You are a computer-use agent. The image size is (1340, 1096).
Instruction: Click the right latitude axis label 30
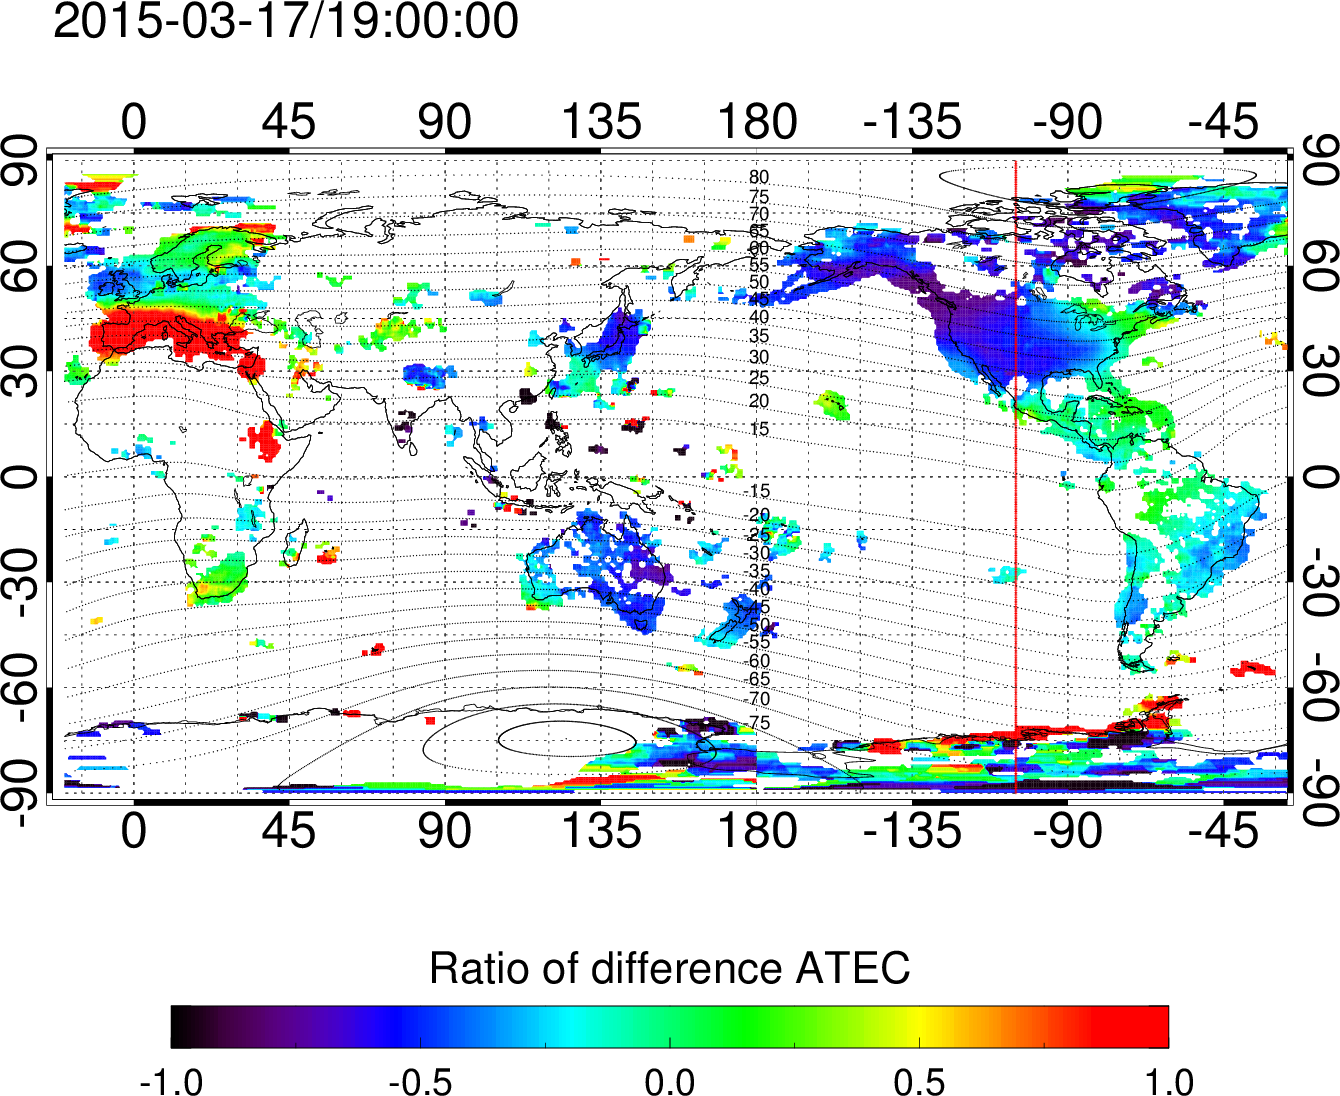(x=1319, y=371)
